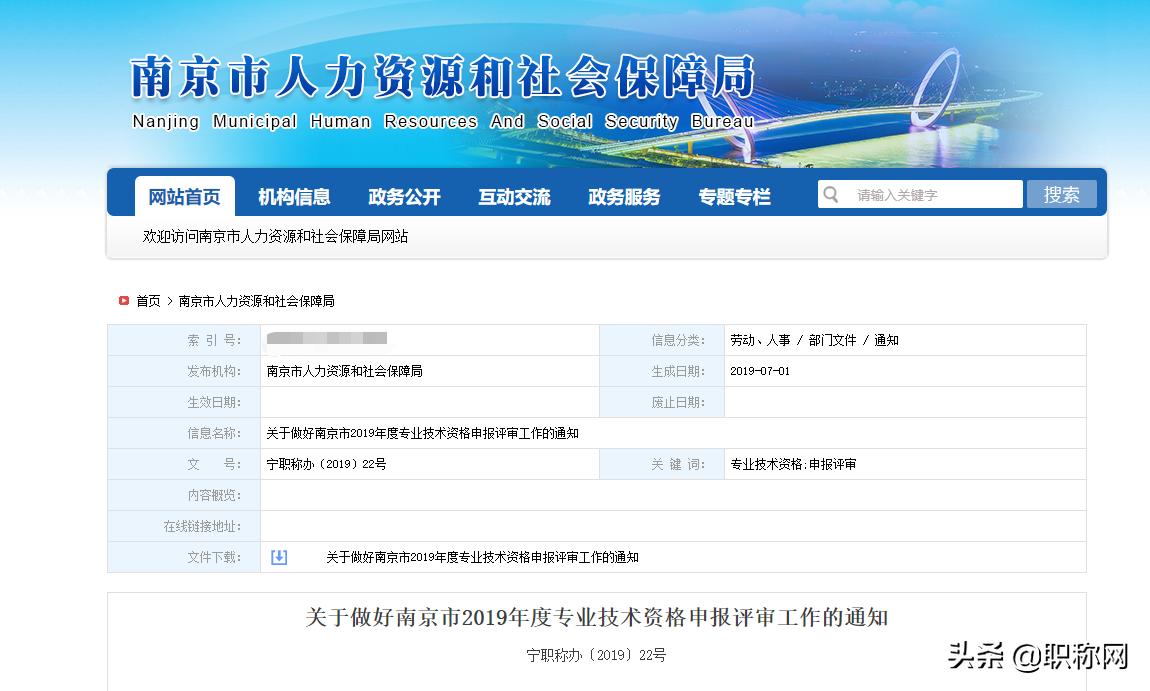Open the 机构信息 section
The height and width of the screenshot is (691, 1150).
(294, 196)
